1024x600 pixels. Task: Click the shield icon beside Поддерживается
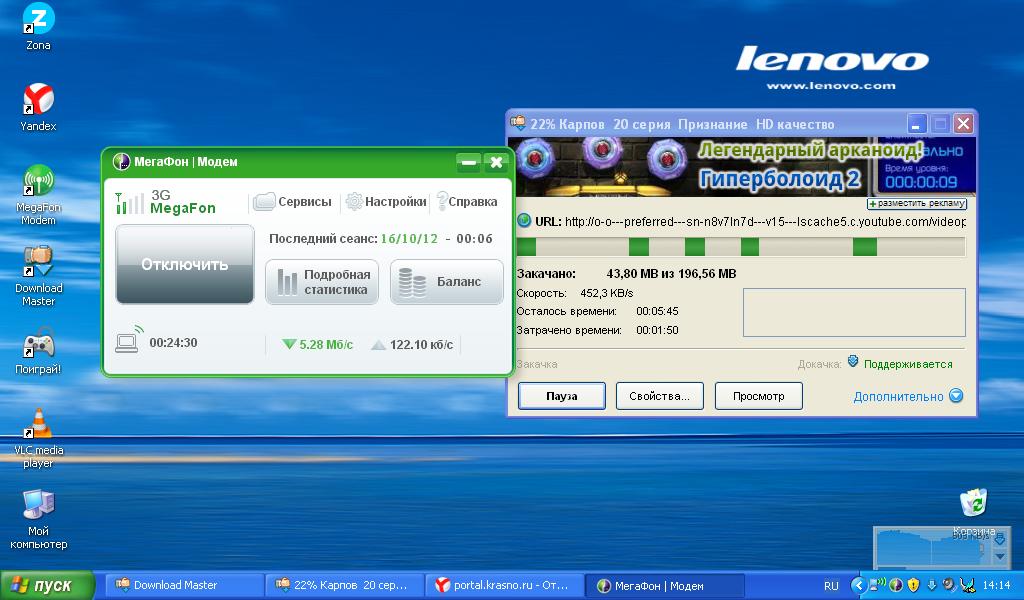click(x=853, y=362)
